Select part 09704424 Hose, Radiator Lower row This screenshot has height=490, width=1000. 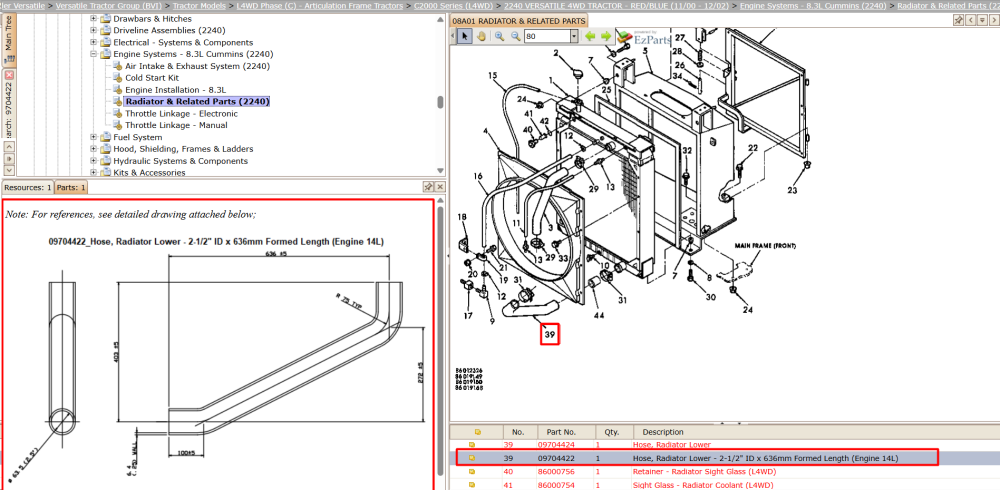click(x=725, y=445)
